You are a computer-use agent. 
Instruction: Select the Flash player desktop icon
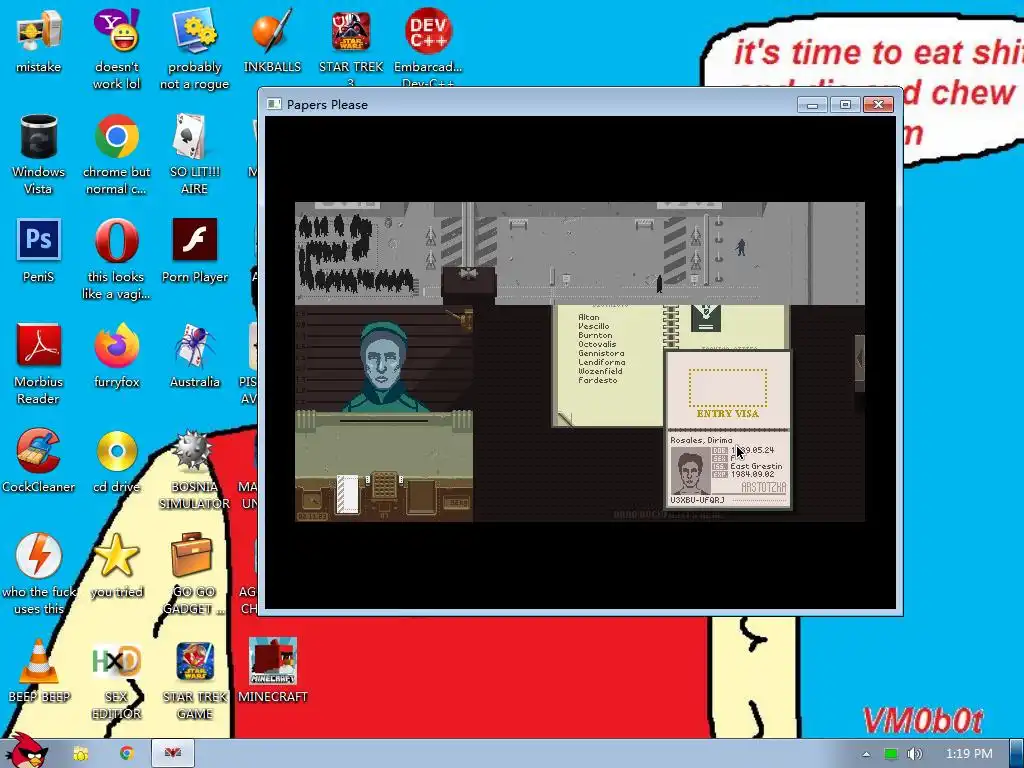point(194,251)
